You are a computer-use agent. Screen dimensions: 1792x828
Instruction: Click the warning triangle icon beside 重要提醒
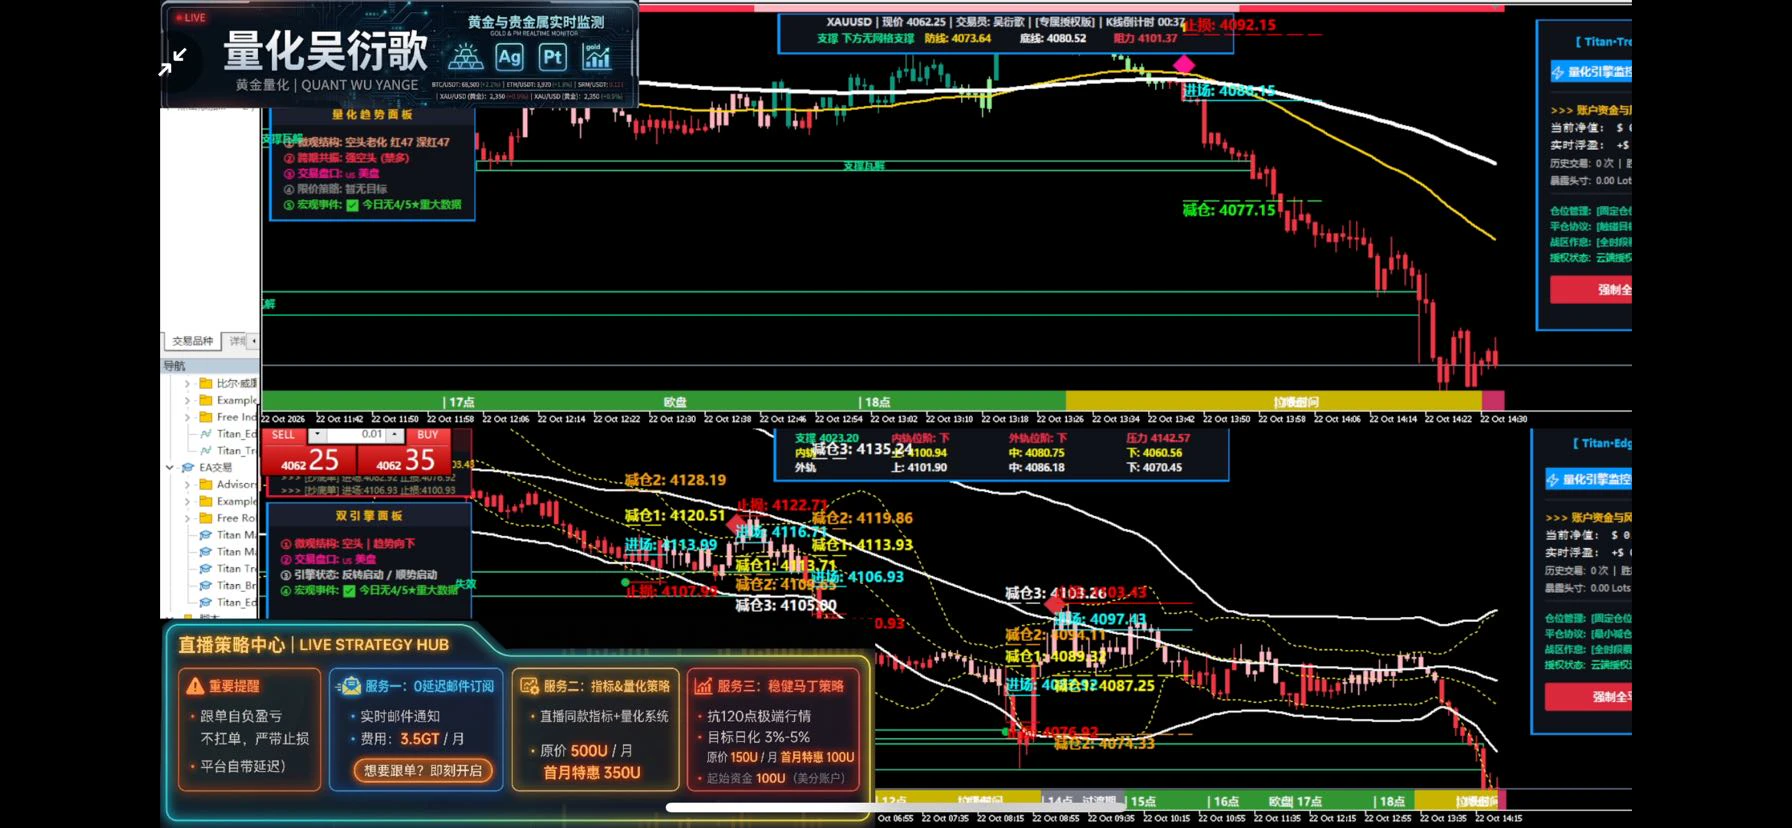[x=195, y=686]
